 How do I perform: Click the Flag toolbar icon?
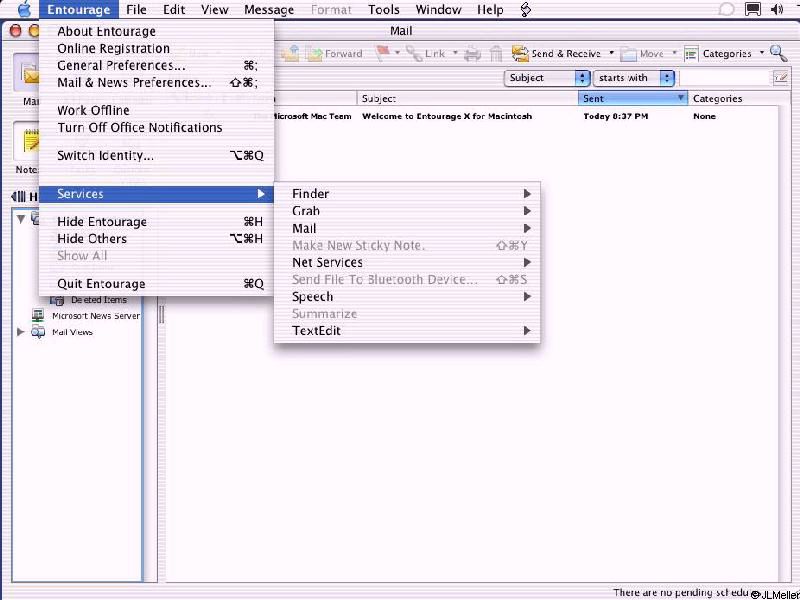point(382,54)
